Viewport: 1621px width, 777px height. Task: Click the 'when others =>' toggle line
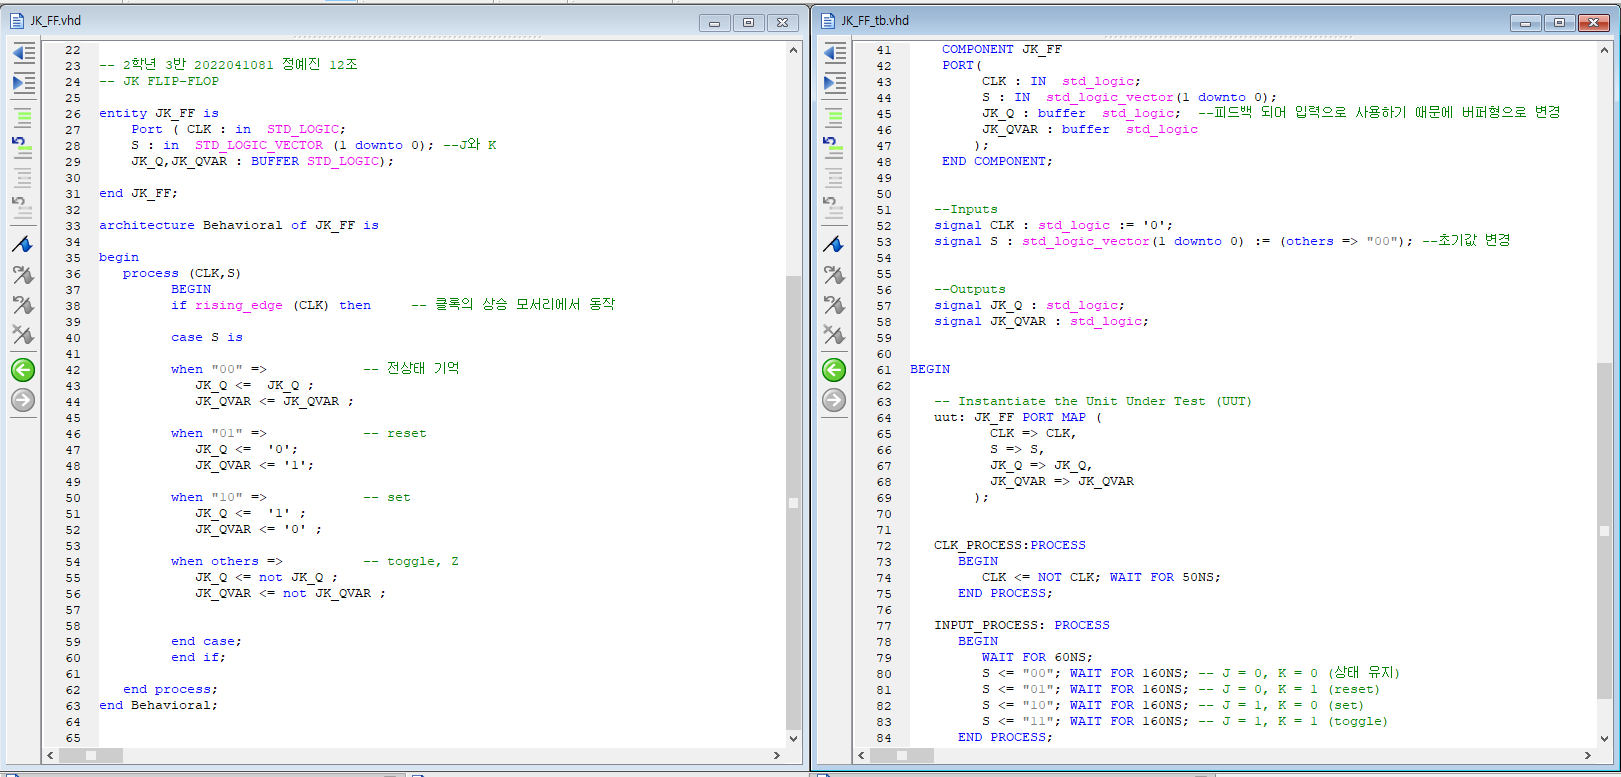point(315,562)
